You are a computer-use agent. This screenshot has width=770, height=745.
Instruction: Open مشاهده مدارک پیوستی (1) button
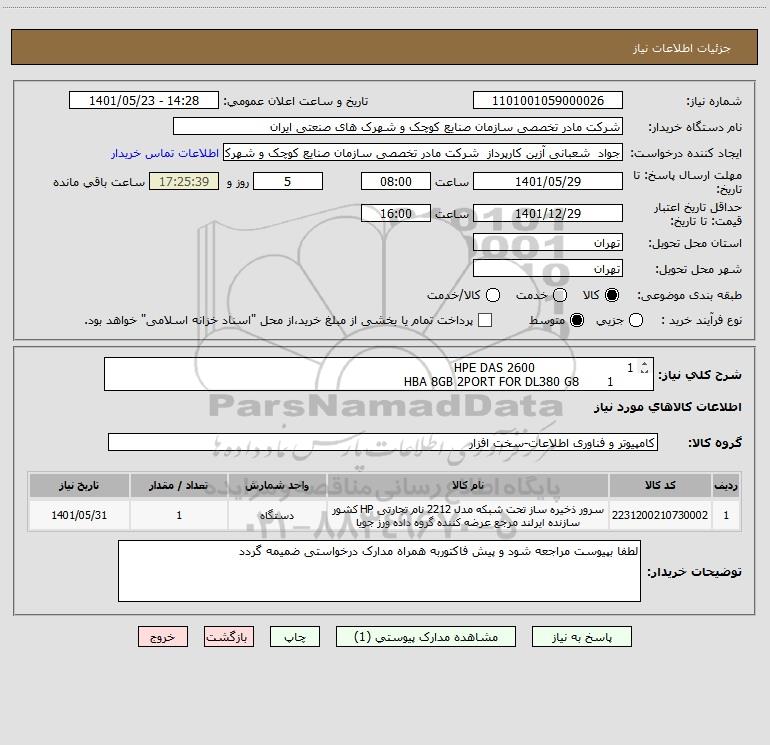click(425, 637)
